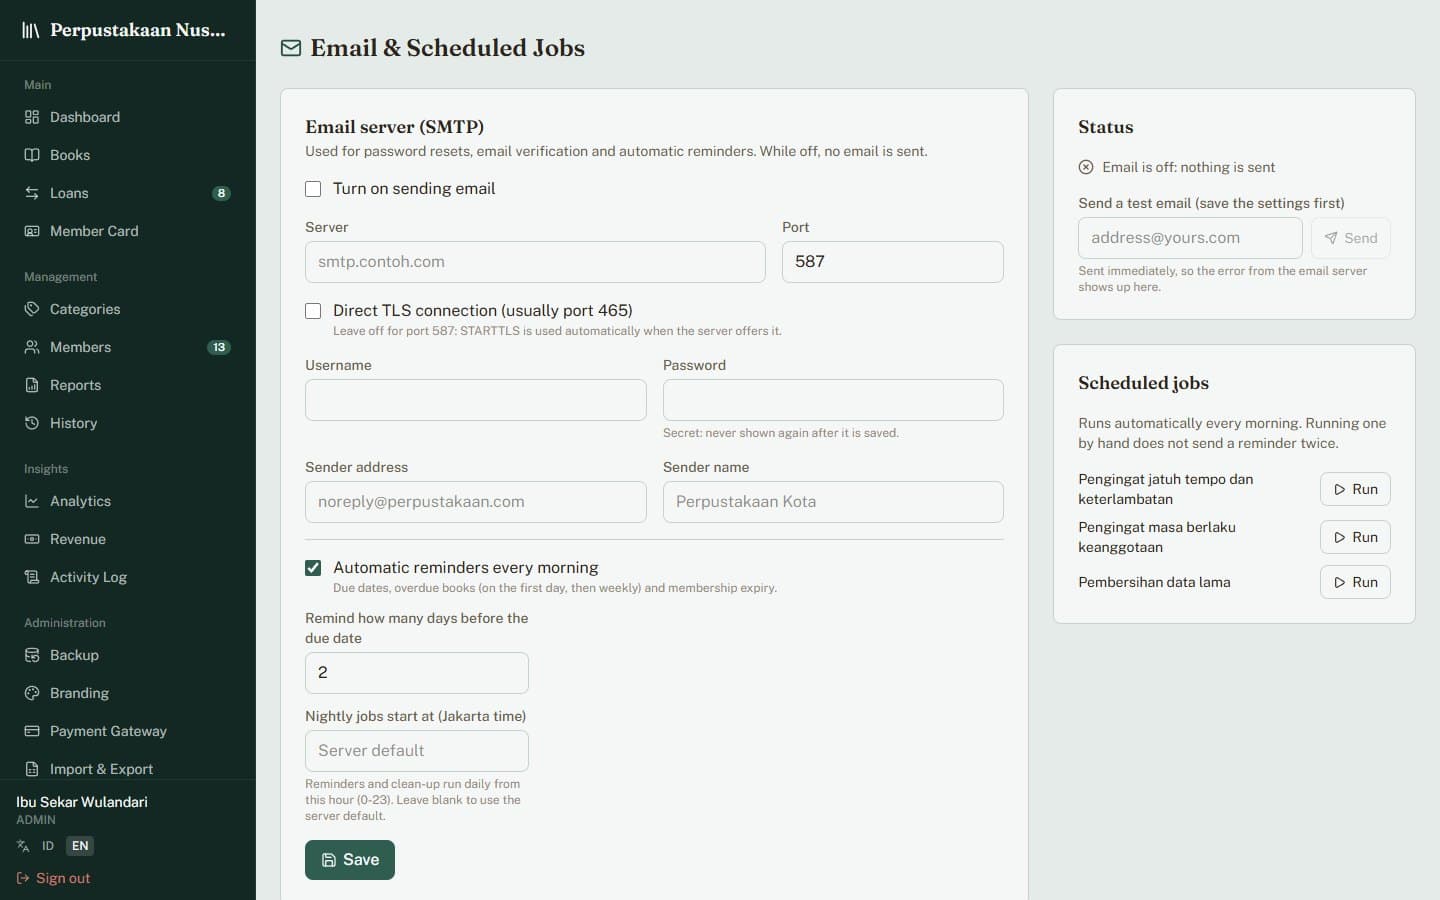Switch language to ID
Viewport: 1440px width, 900px height.
pos(48,846)
